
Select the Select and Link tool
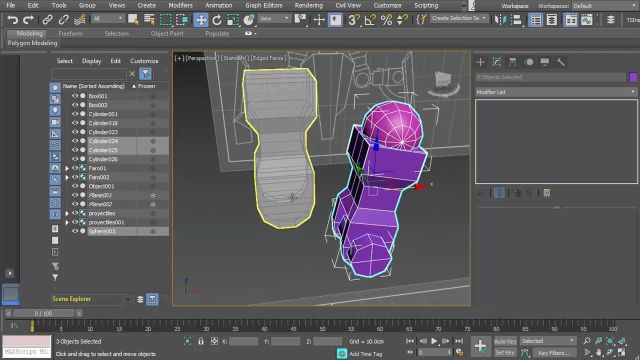(x=48, y=20)
